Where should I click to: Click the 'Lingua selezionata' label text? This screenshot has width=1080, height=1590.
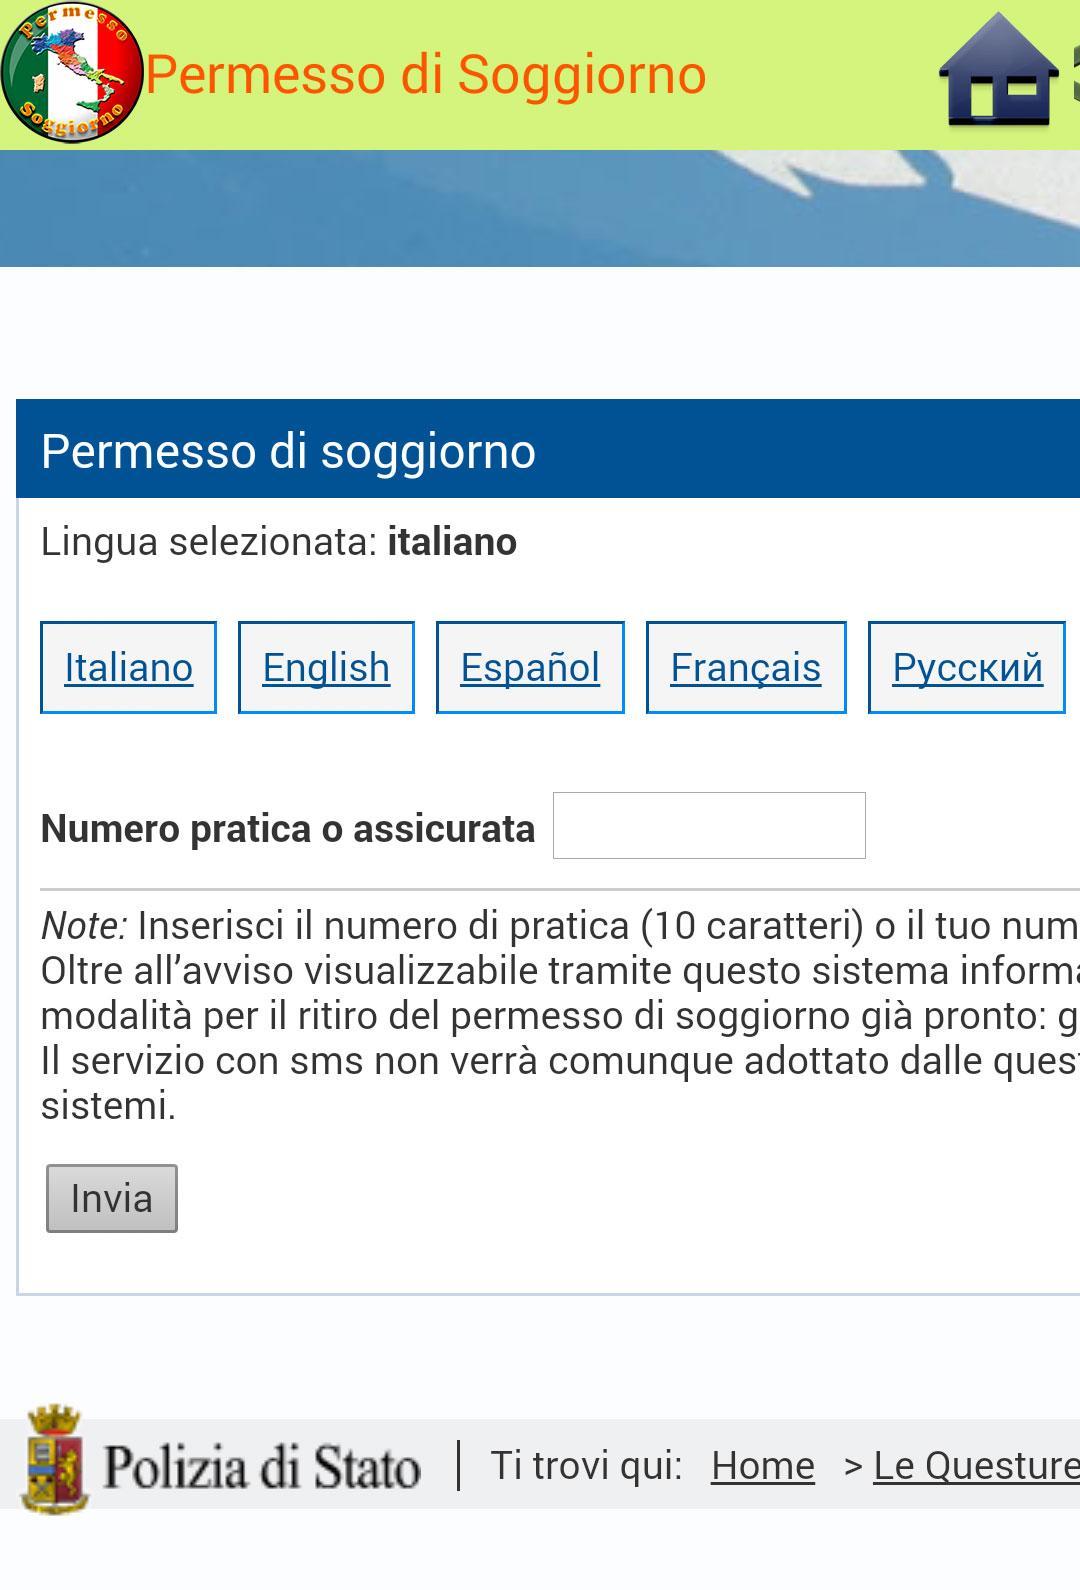200,543
